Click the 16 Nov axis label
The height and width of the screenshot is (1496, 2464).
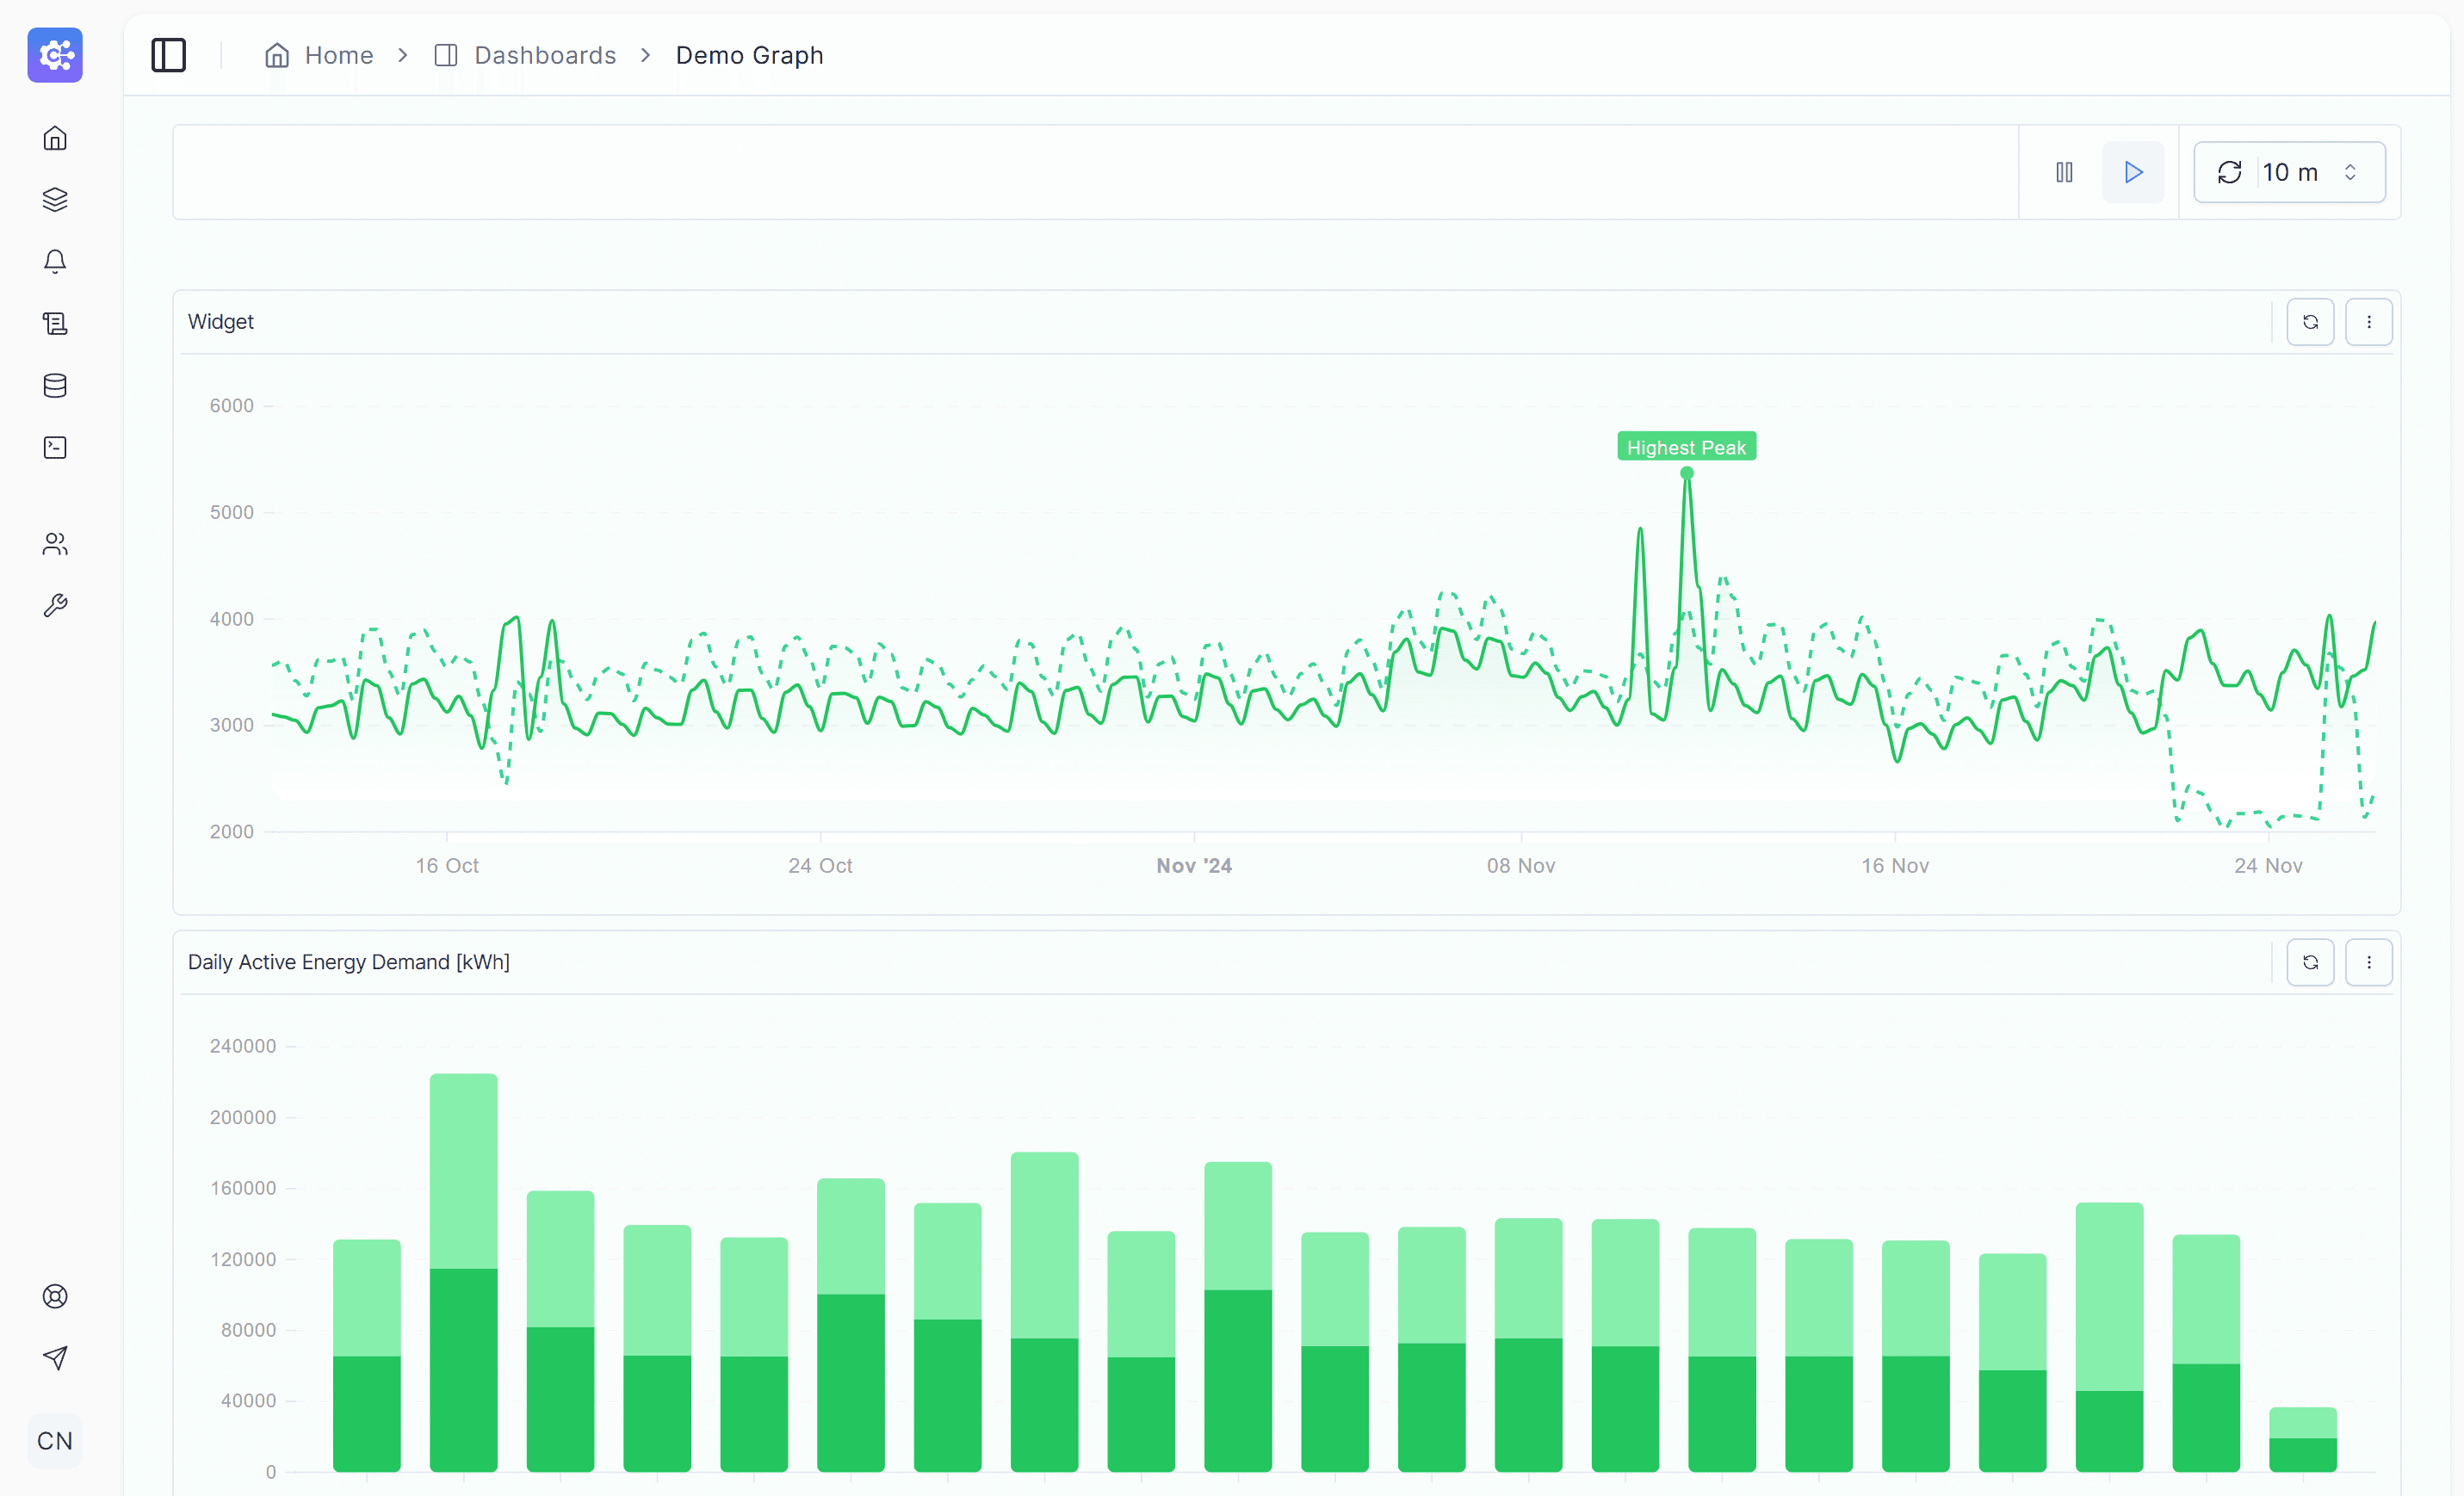pyautogui.click(x=1895, y=866)
